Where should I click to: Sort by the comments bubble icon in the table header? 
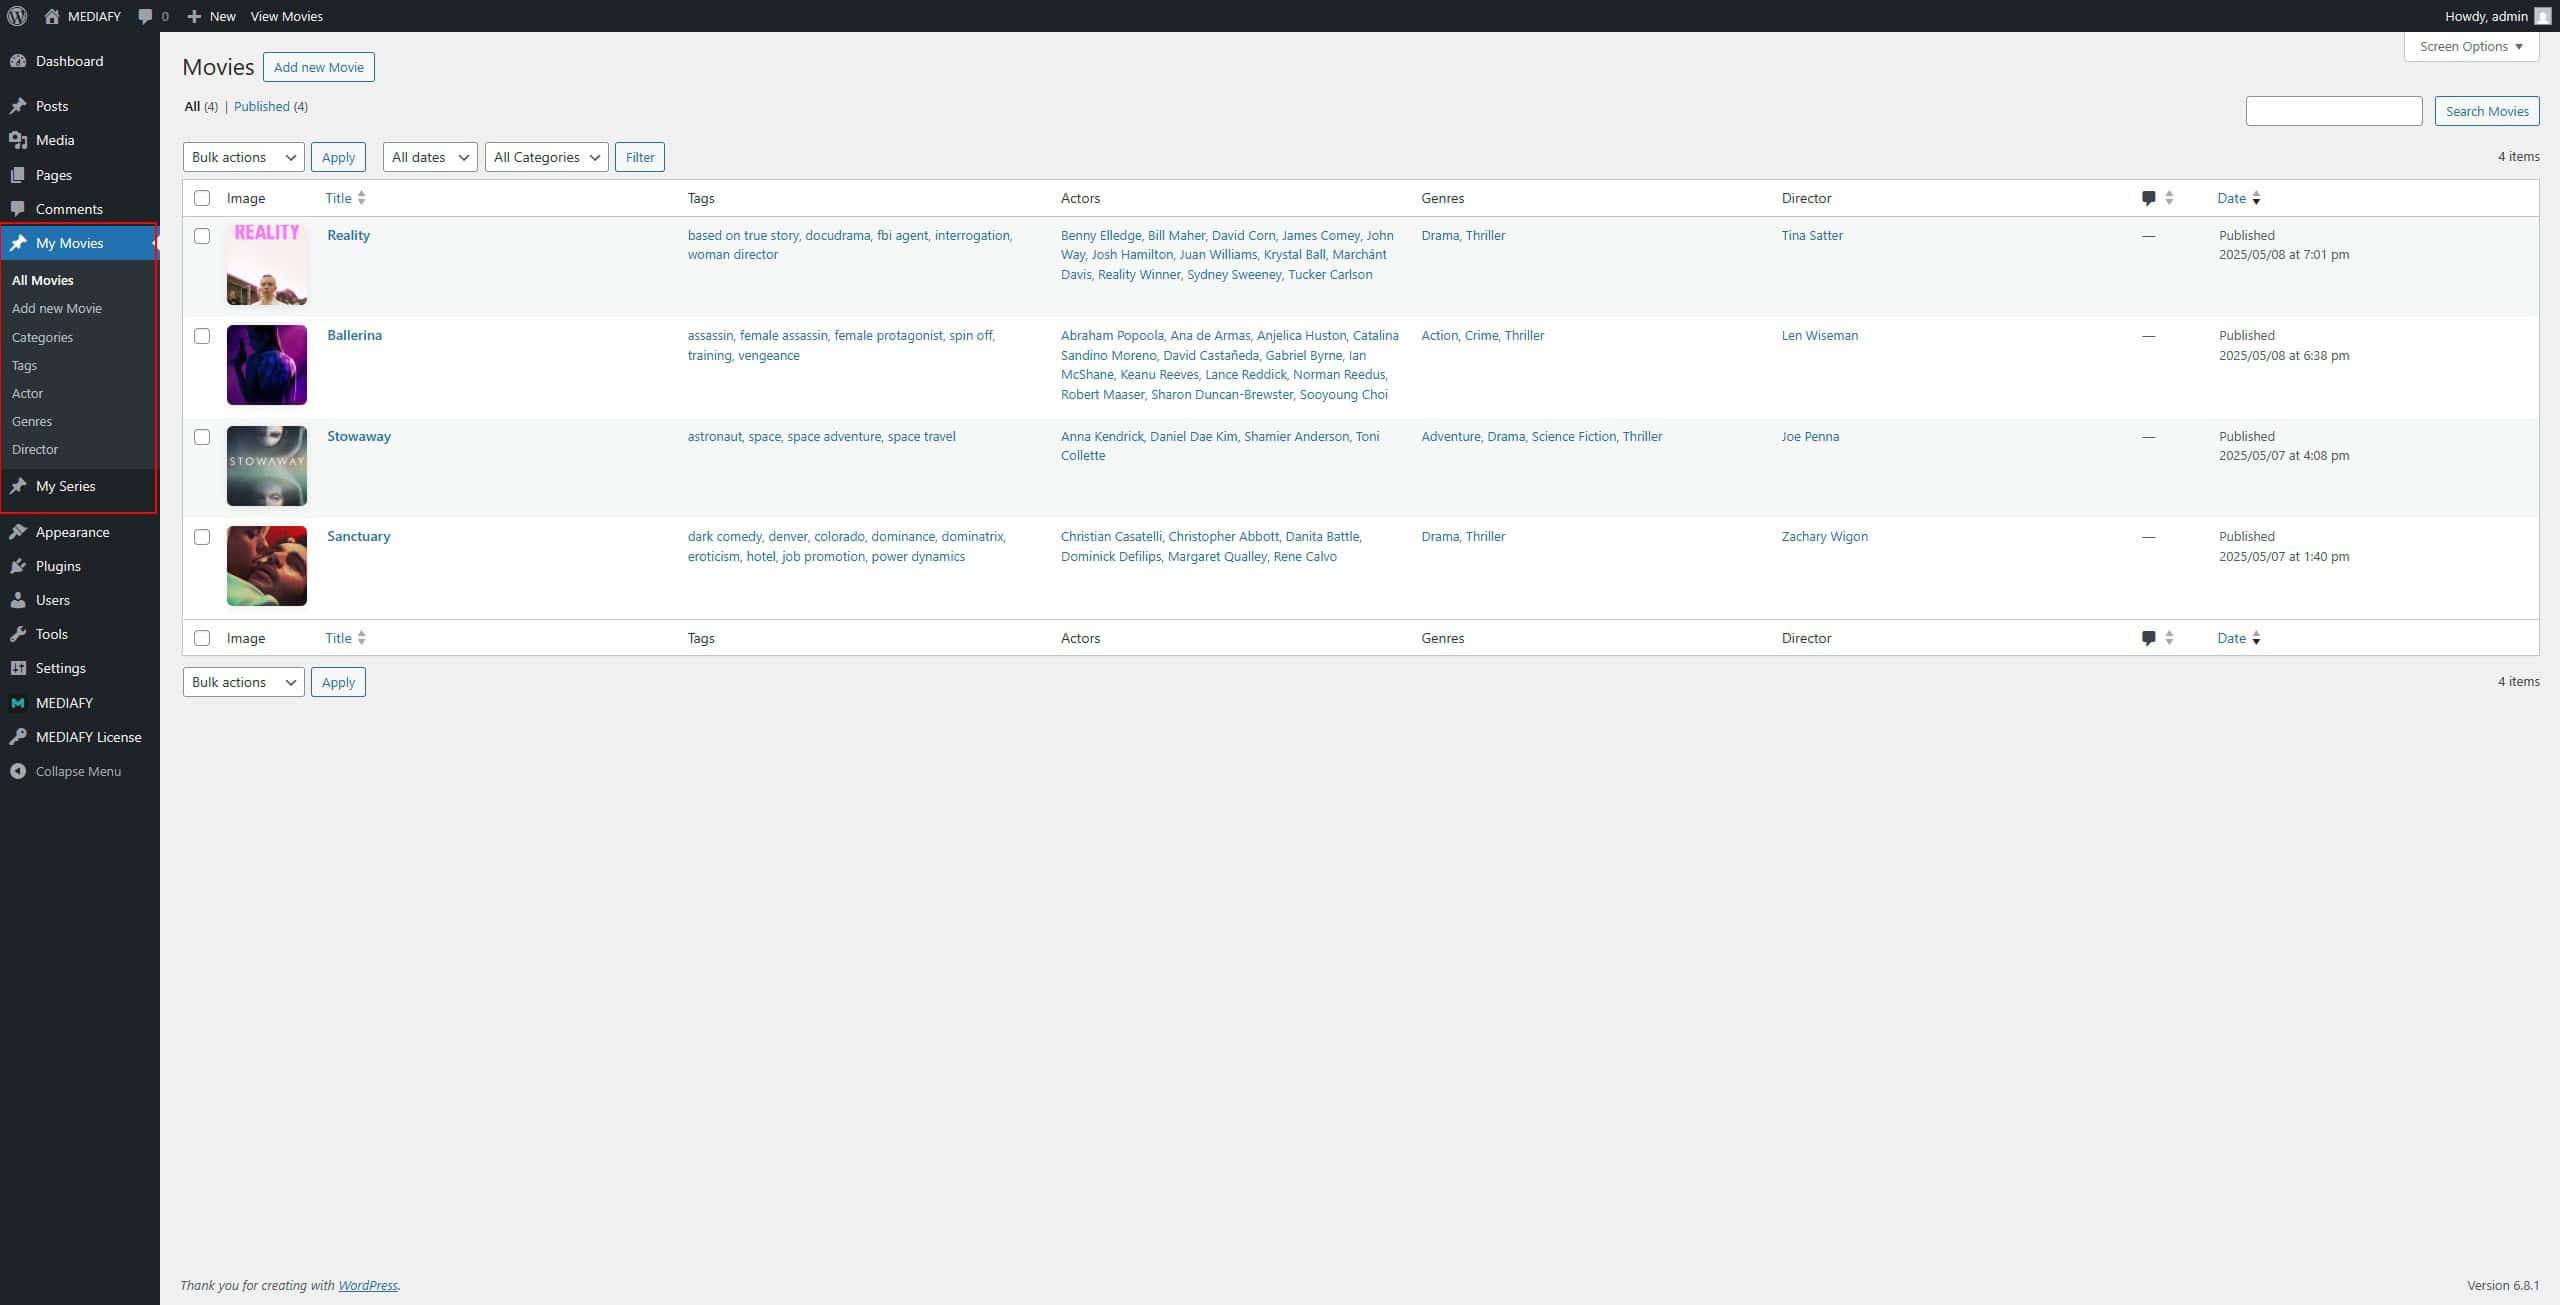click(x=2148, y=198)
